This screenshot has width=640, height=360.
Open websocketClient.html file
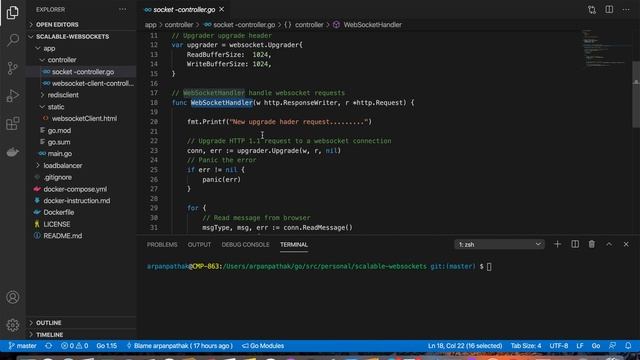point(81,118)
